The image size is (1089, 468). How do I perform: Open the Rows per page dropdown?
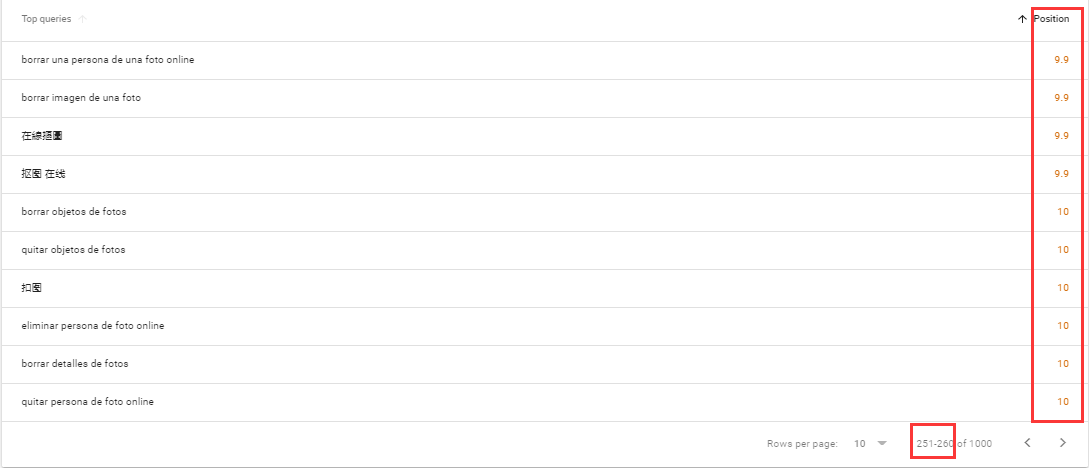[x=881, y=443]
